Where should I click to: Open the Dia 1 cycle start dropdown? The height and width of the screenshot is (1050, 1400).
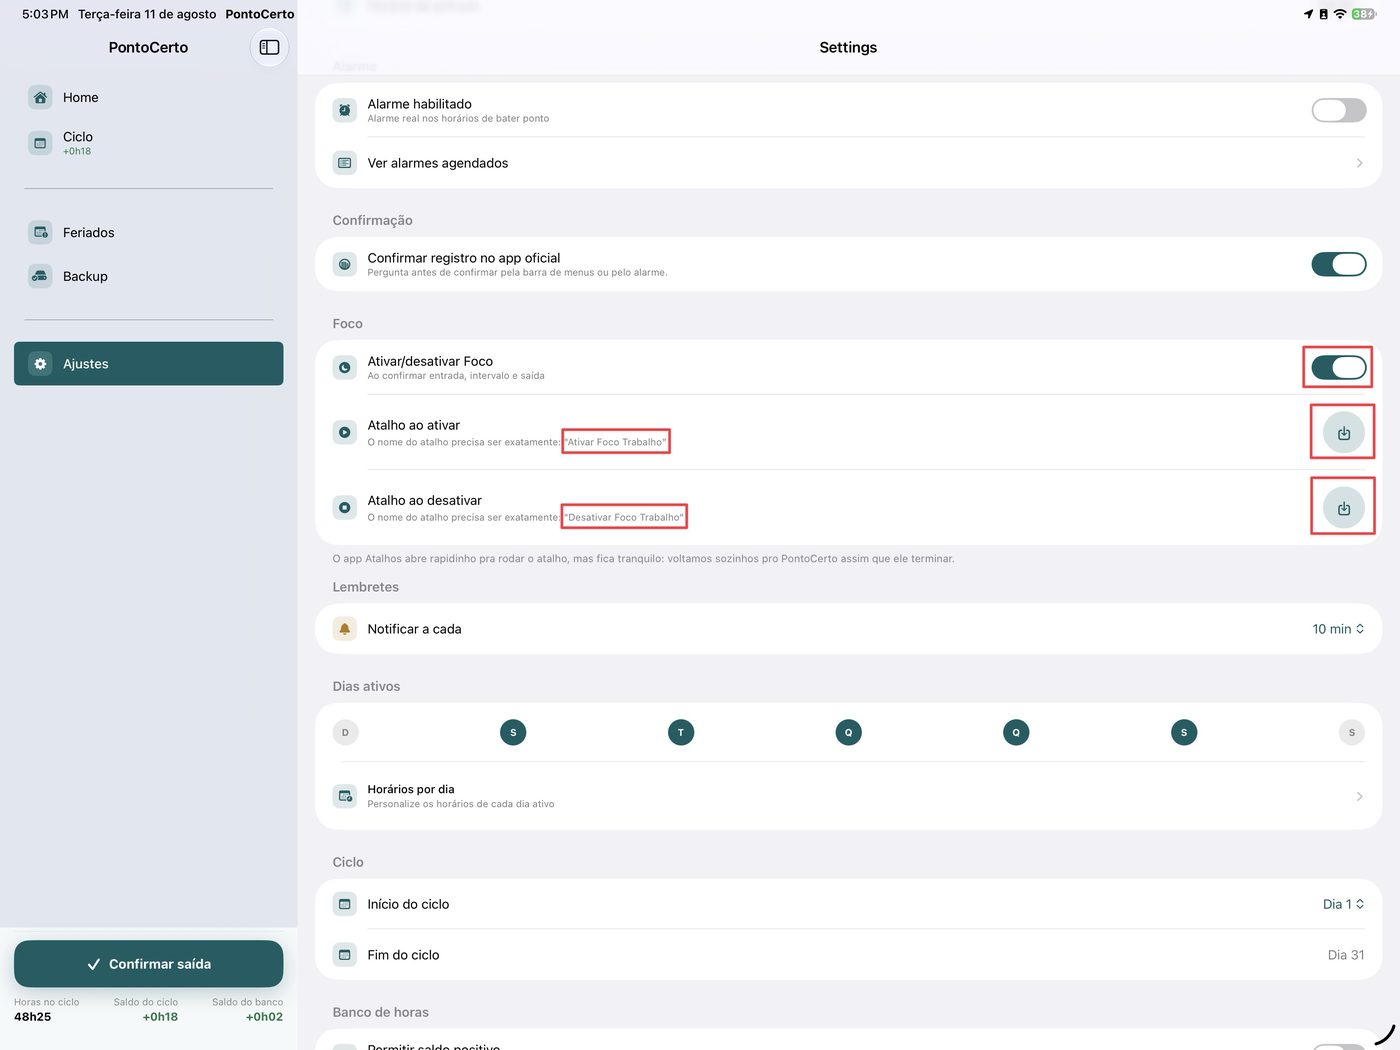1343,904
